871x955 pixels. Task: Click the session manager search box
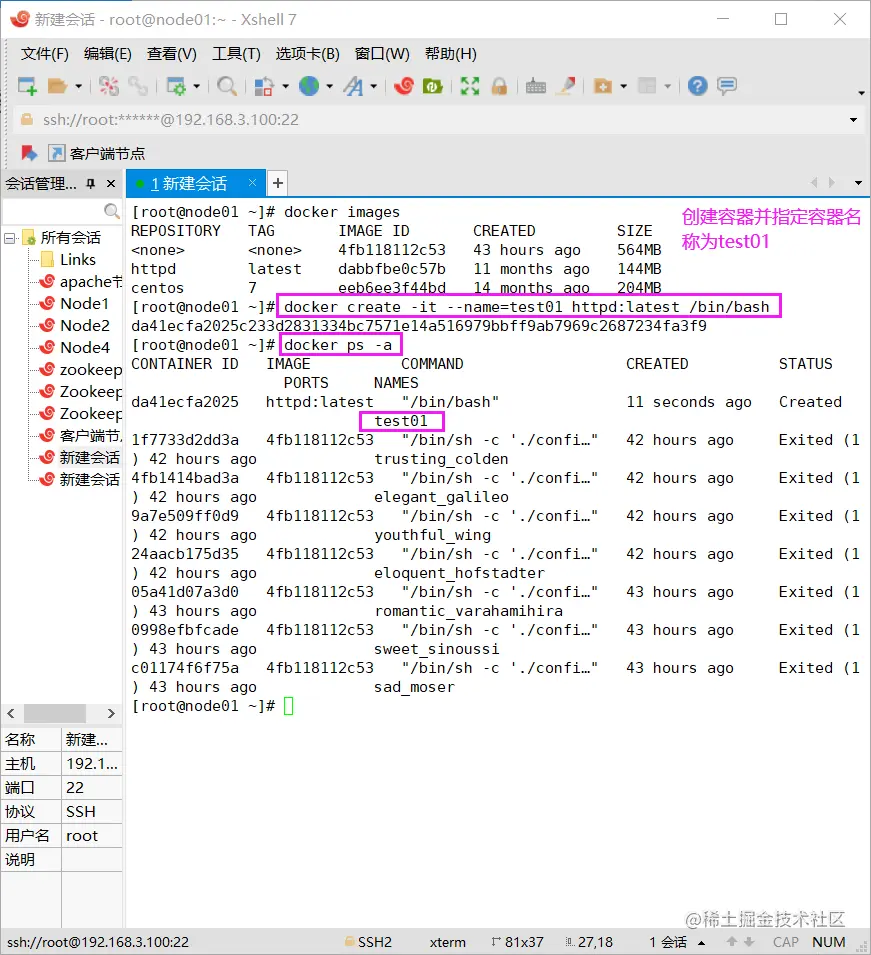61,211
